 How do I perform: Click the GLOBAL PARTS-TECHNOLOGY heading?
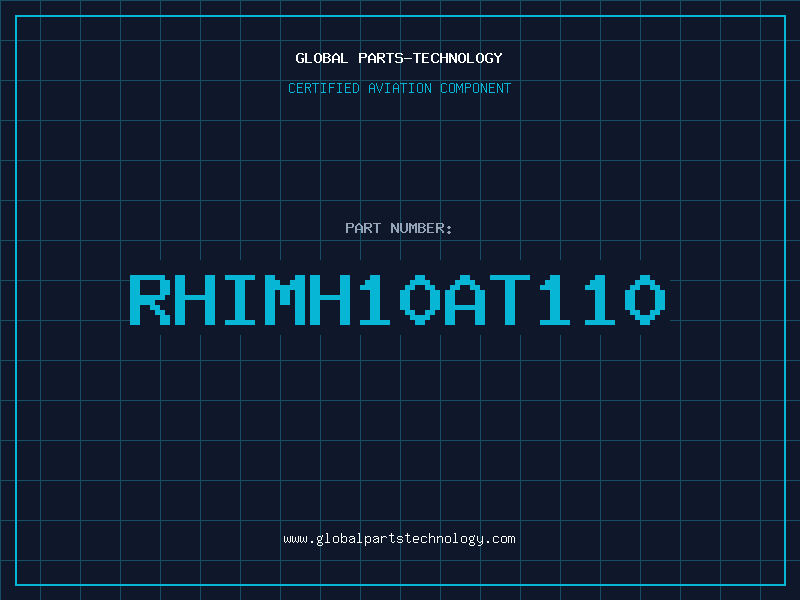[x=399, y=58]
